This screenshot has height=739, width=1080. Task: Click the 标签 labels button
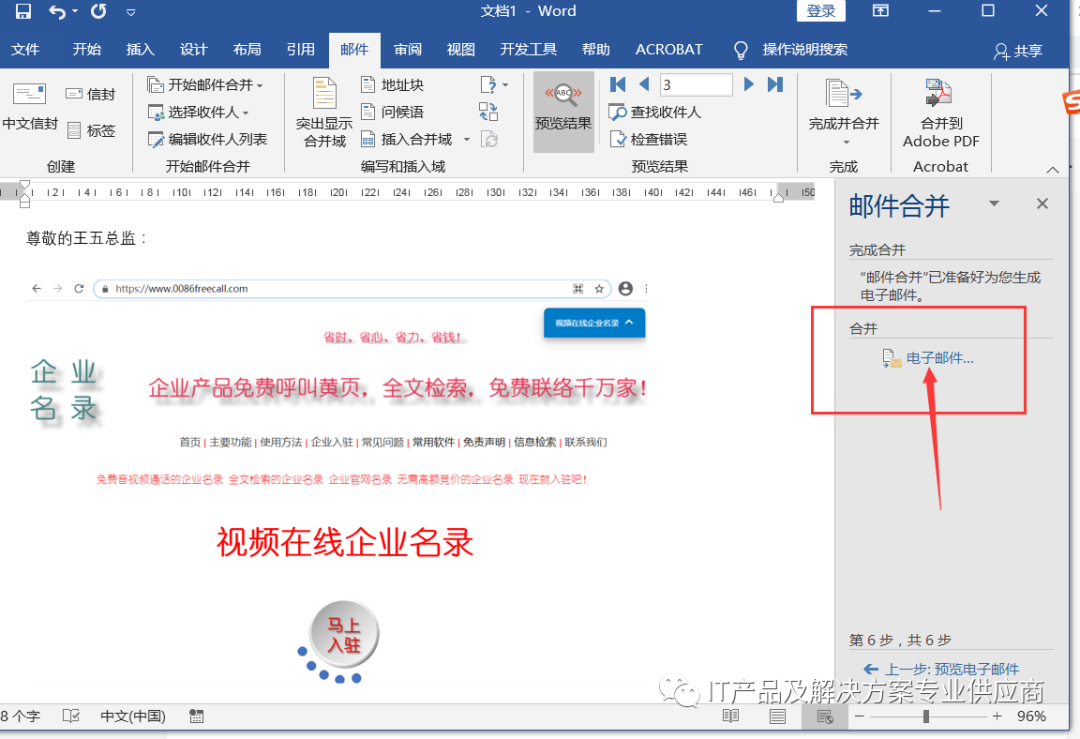(90, 130)
